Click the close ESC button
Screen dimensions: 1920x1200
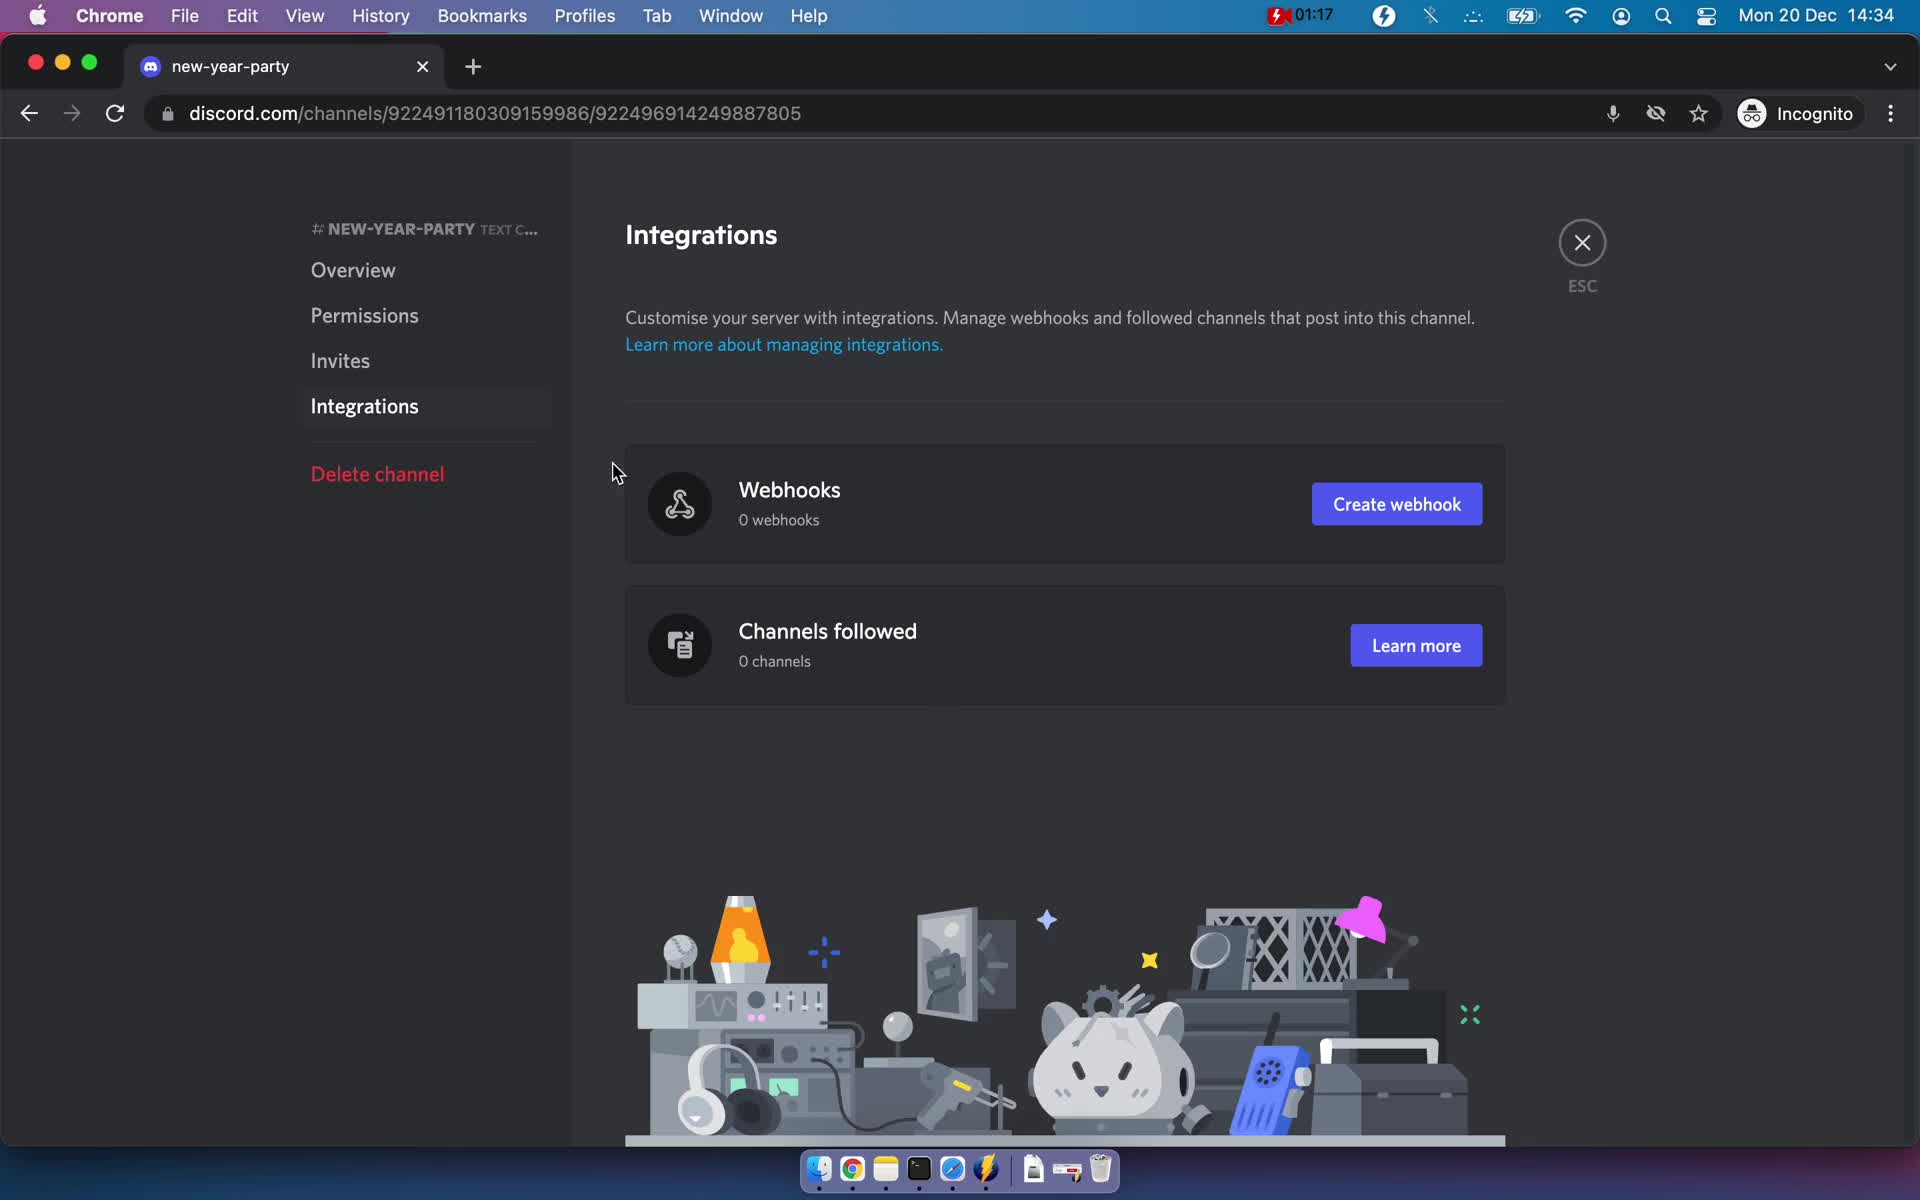click(x=1581, y=242)
